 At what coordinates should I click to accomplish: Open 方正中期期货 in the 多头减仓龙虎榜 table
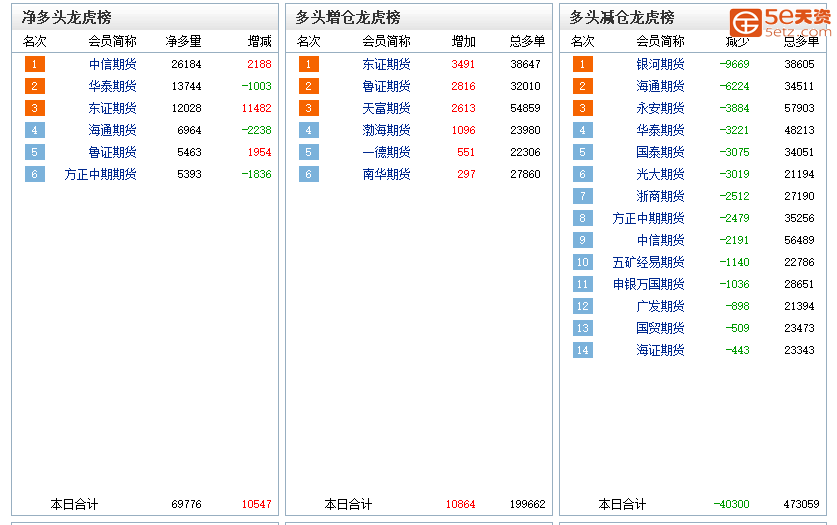[649, 218]
